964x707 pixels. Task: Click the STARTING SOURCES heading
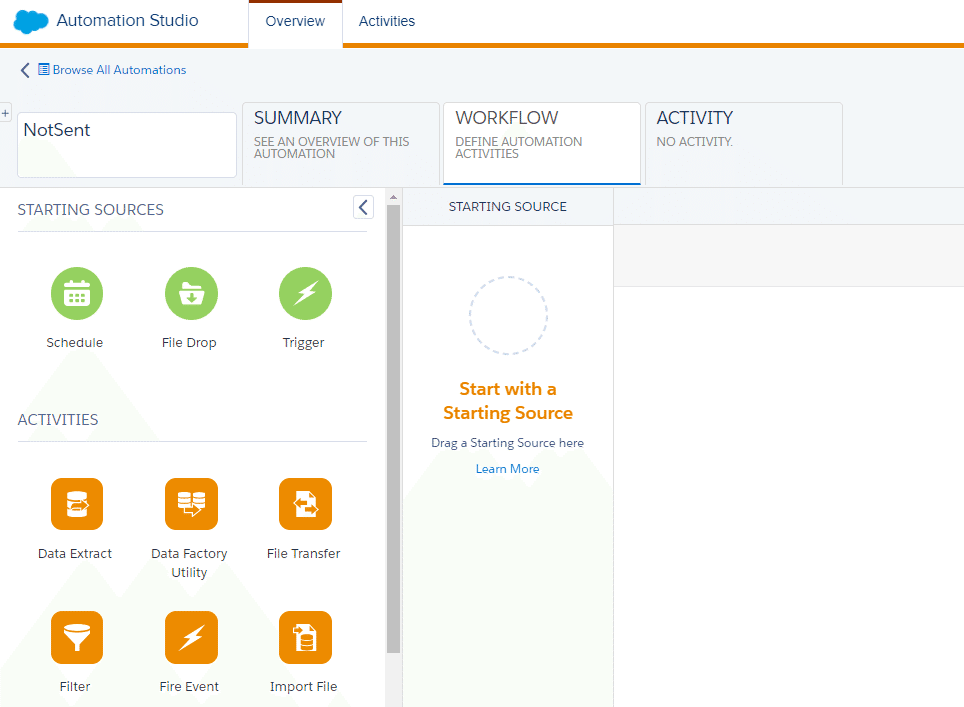click(90, 210)
